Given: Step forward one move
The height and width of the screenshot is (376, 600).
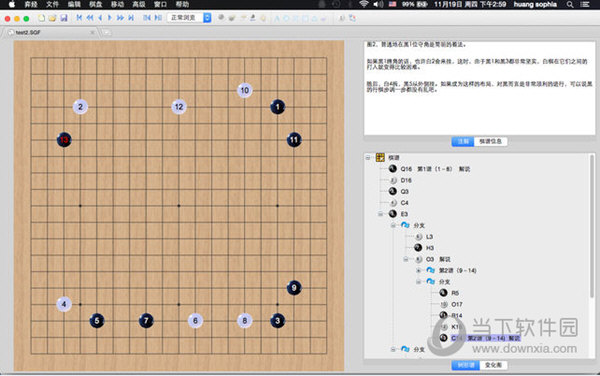Looking at the screenshot, I should click(x=110, y=18).
